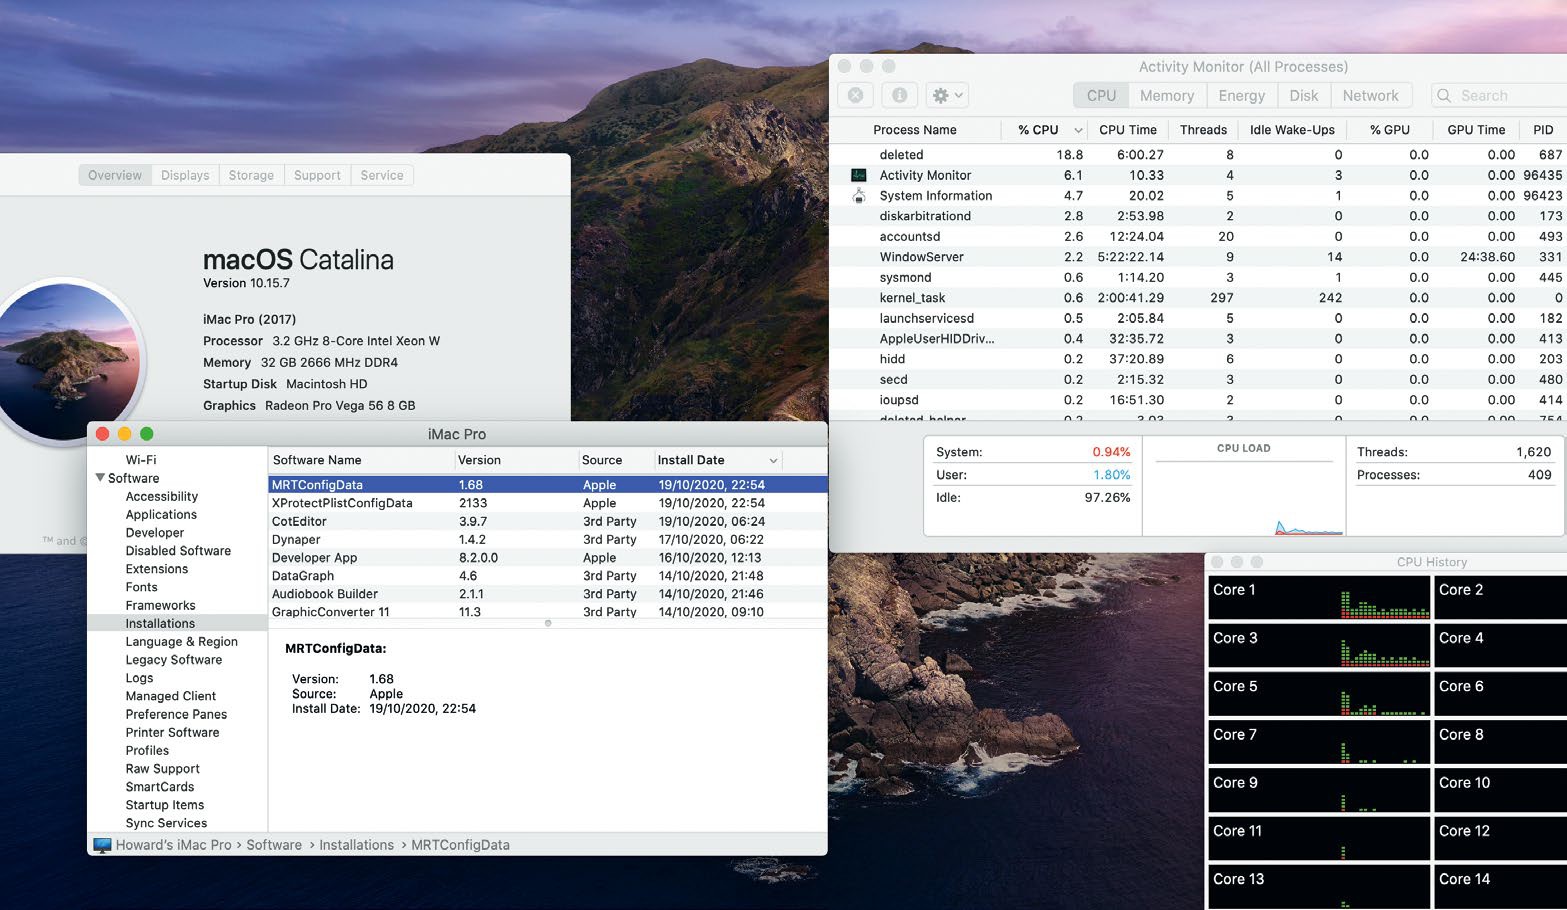
Task: Click the Activity Monitor app icon in process list
Action: 858,175
